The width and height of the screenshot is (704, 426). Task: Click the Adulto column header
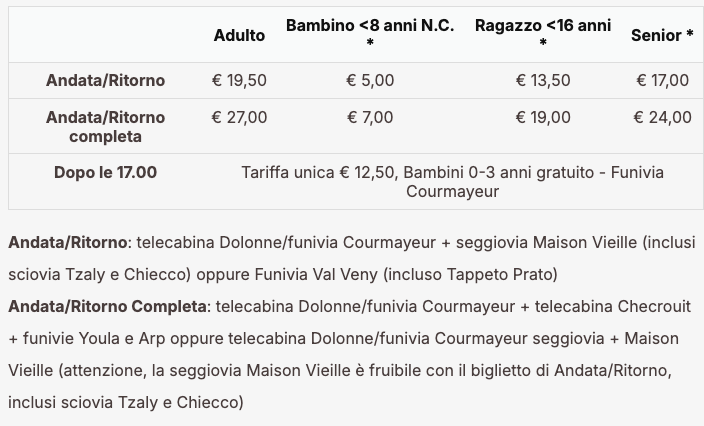(x=239, y=35)
